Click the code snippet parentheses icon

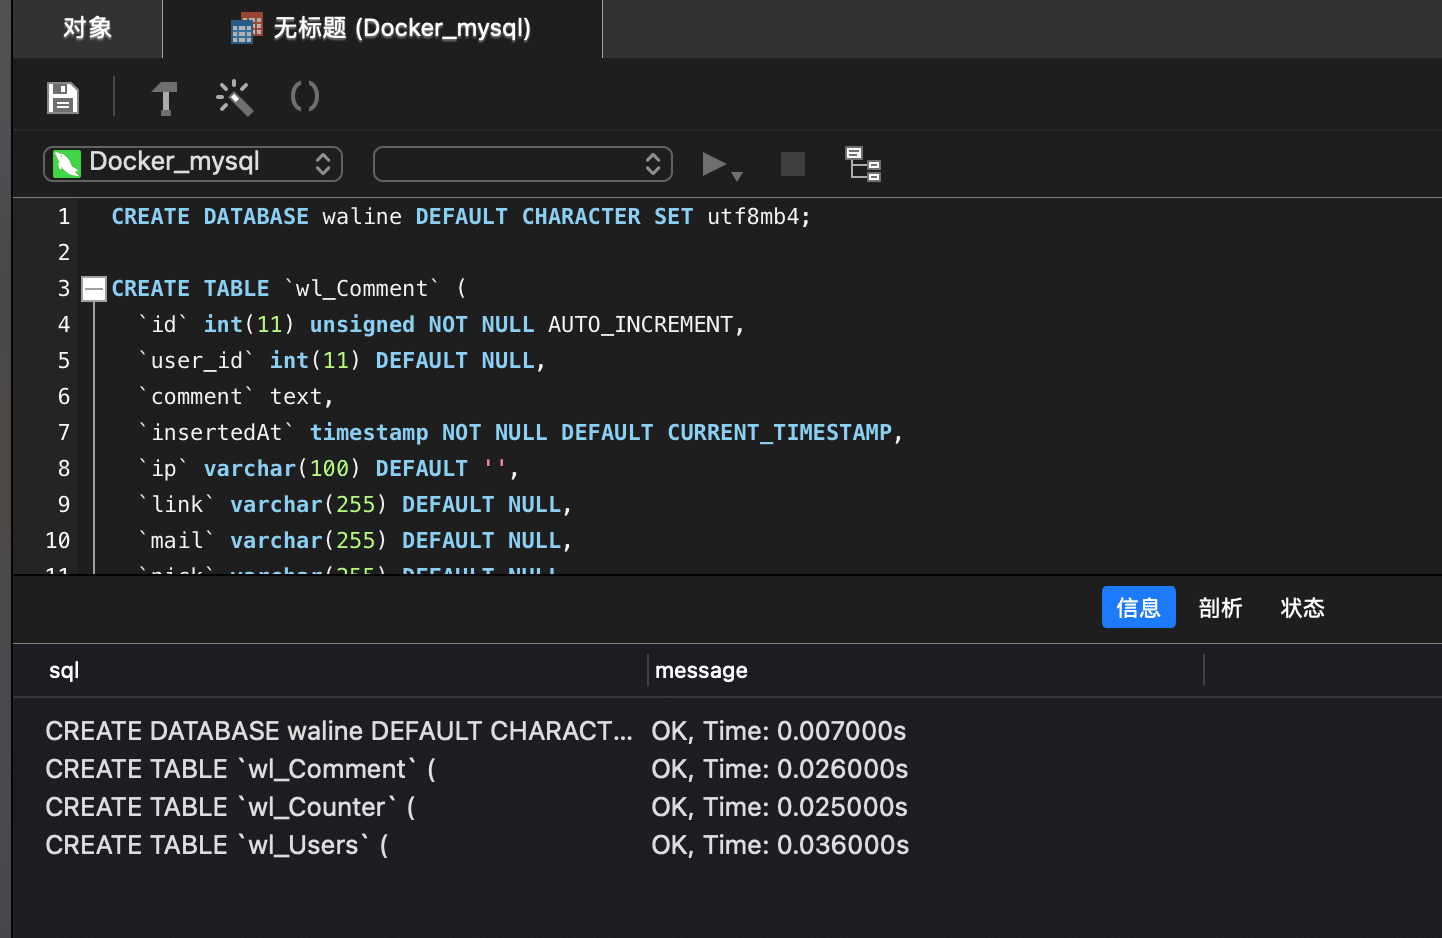305,97
